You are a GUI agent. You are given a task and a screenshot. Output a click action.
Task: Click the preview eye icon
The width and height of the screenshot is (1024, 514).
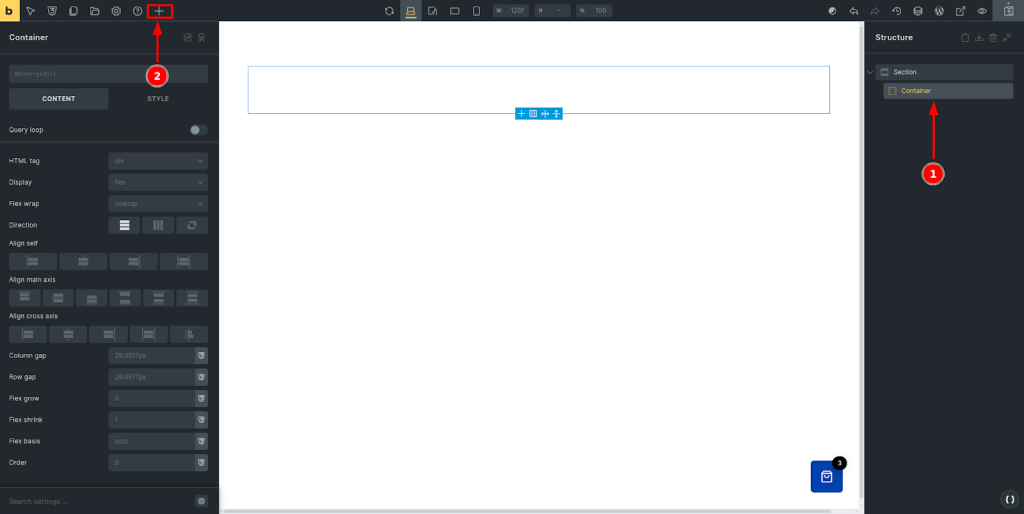coord(982,11)
